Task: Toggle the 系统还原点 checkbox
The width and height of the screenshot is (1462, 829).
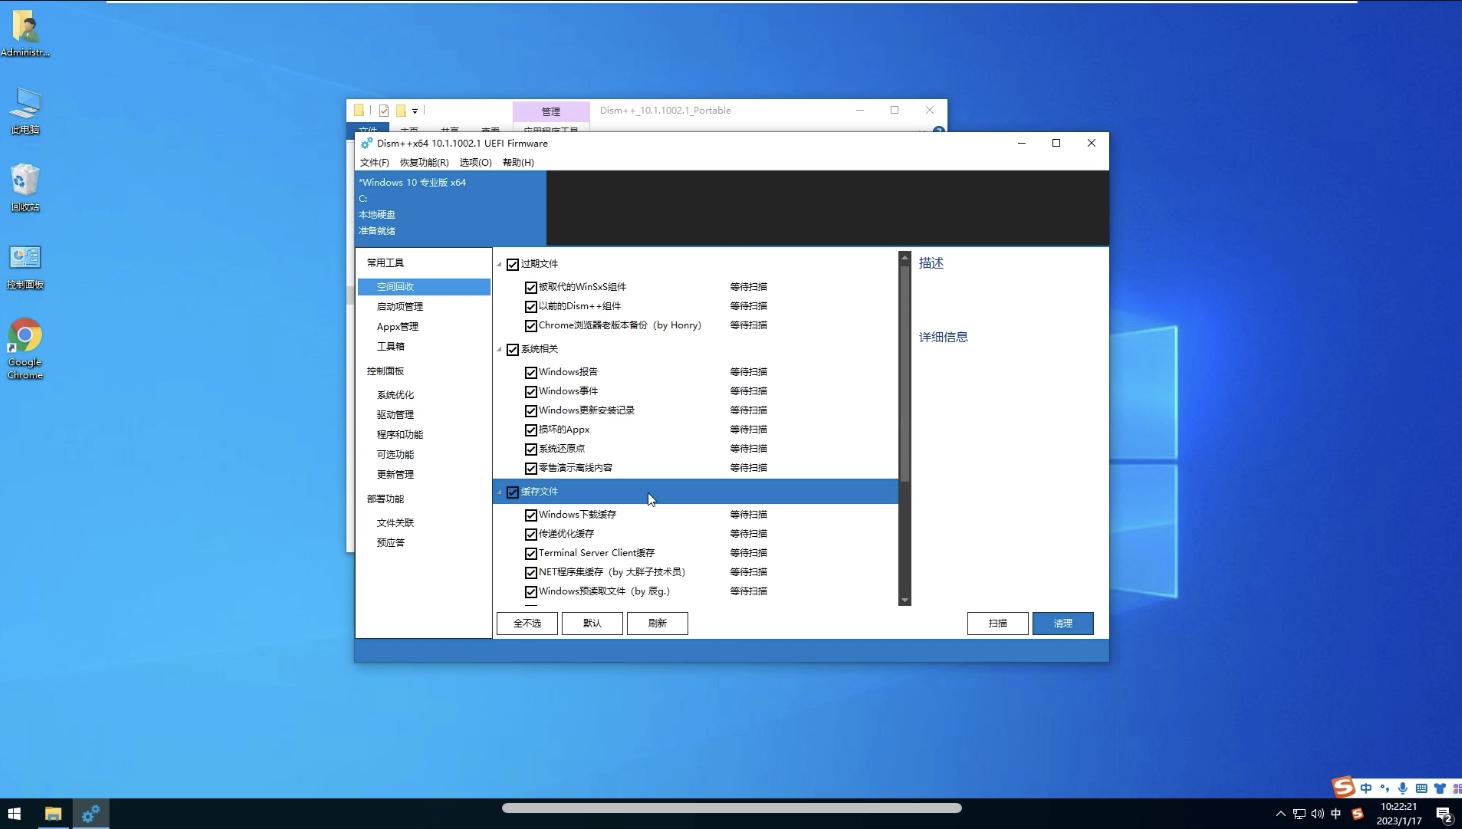Action: 531,449
